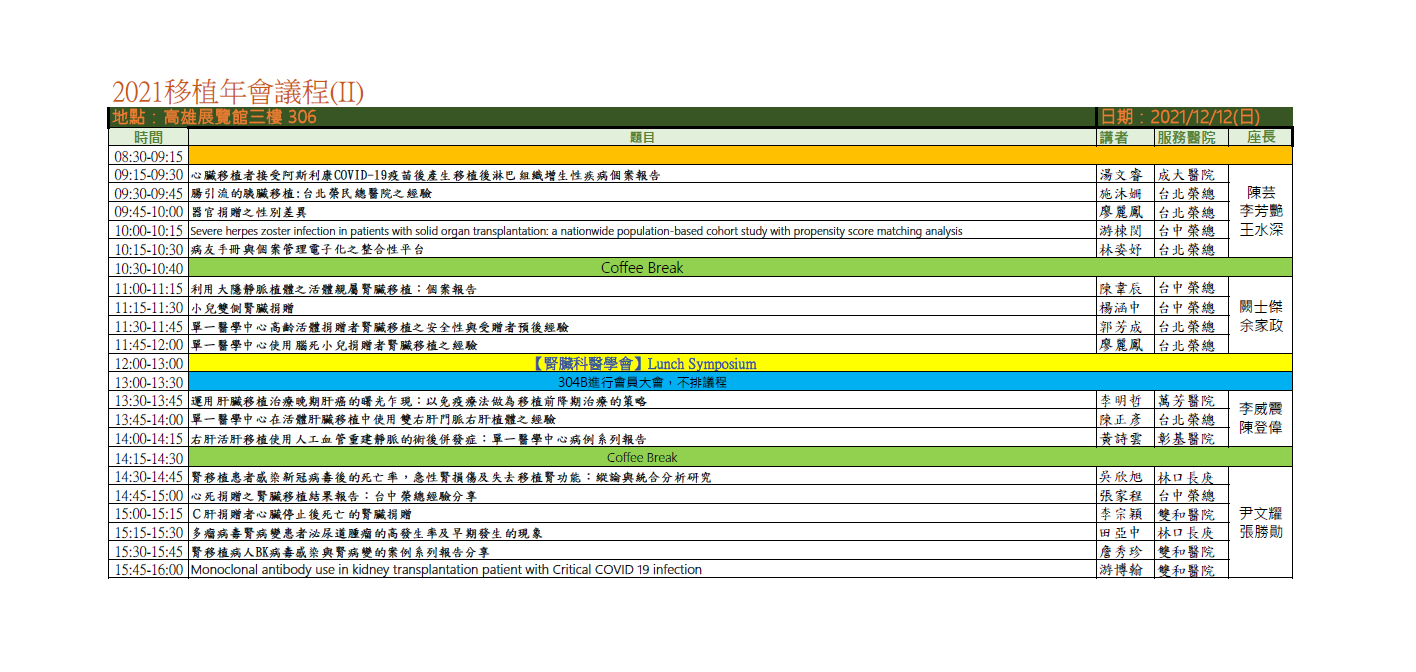The width and height of the screenshot is (1416, 672).
Task: Click chairperson name '李威震'
Action: tap(1261, 409)
